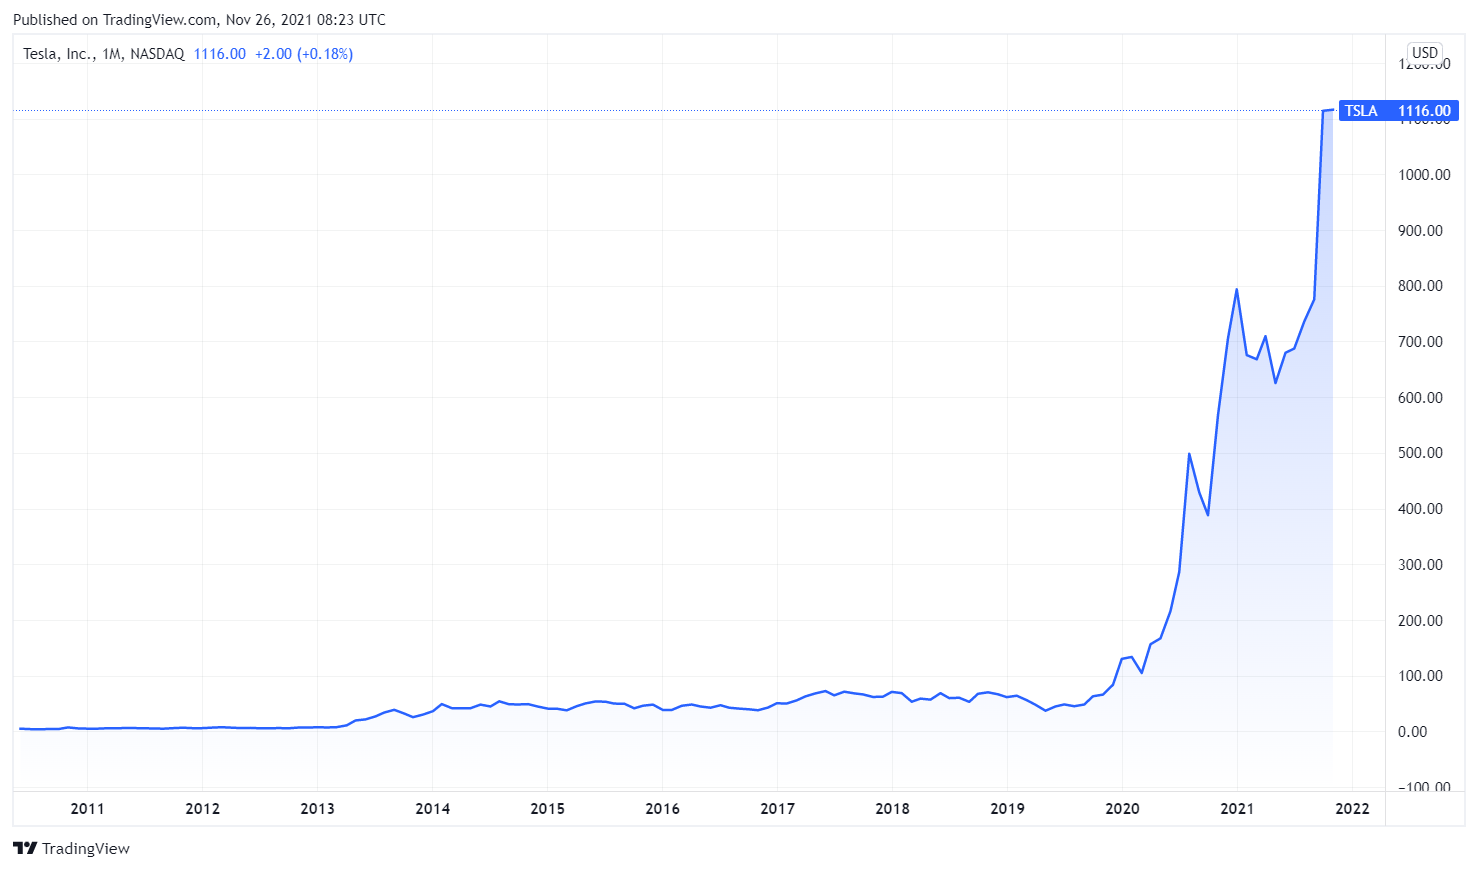The width and height of the screenshot is (1478, 870).
Task: Click the USD currency button
Action: tap(1425, 53)
